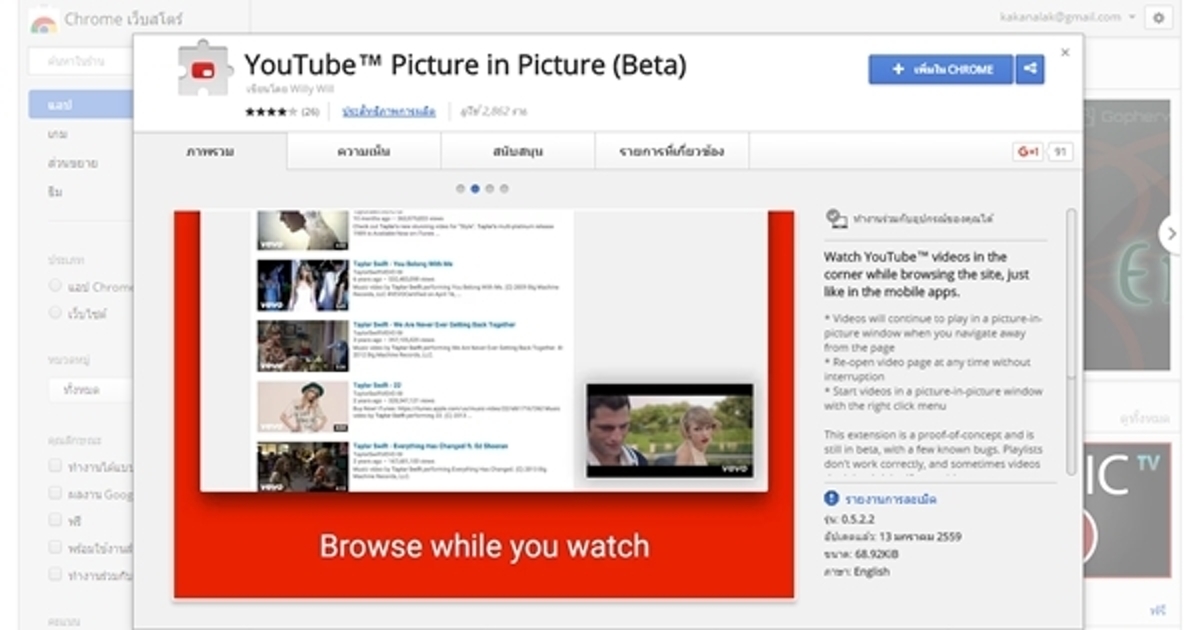Tick the ฟรี (free) checkbox in sidebar
Screen dimensions: 1200x630
56,520
